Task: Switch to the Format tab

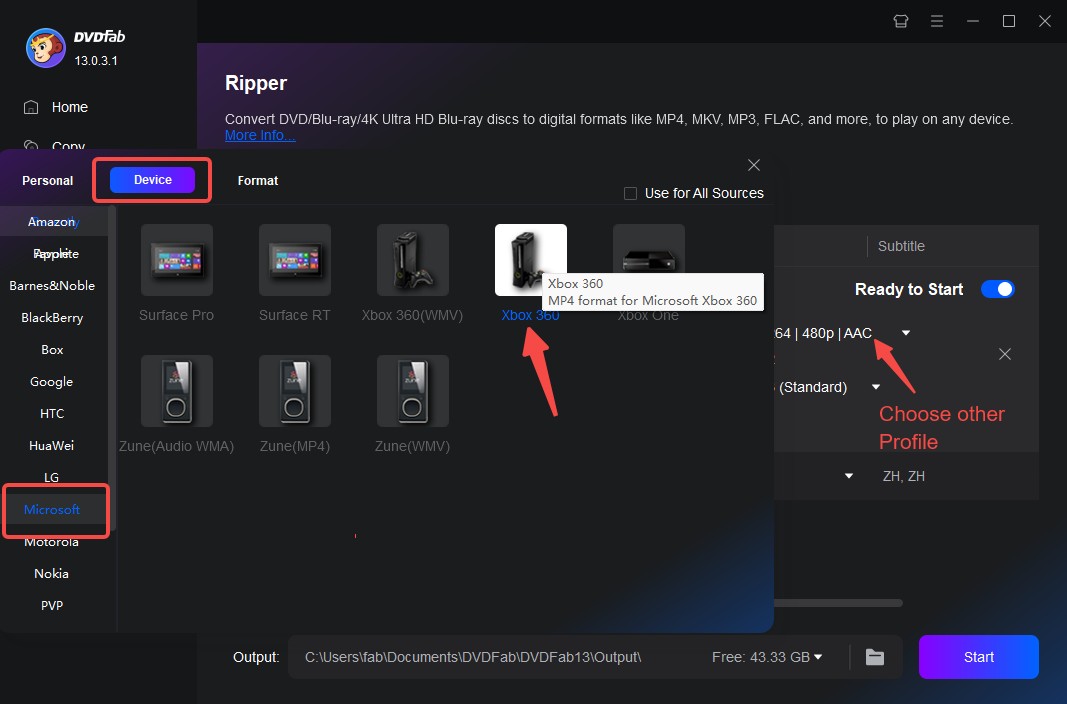Action: tap(258, 181)
